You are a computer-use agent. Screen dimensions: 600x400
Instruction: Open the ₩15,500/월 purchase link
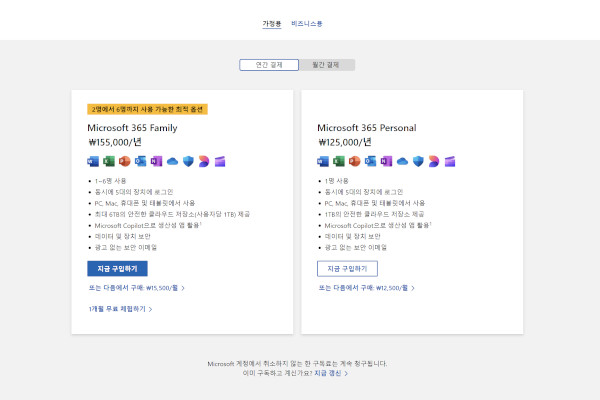137,288
